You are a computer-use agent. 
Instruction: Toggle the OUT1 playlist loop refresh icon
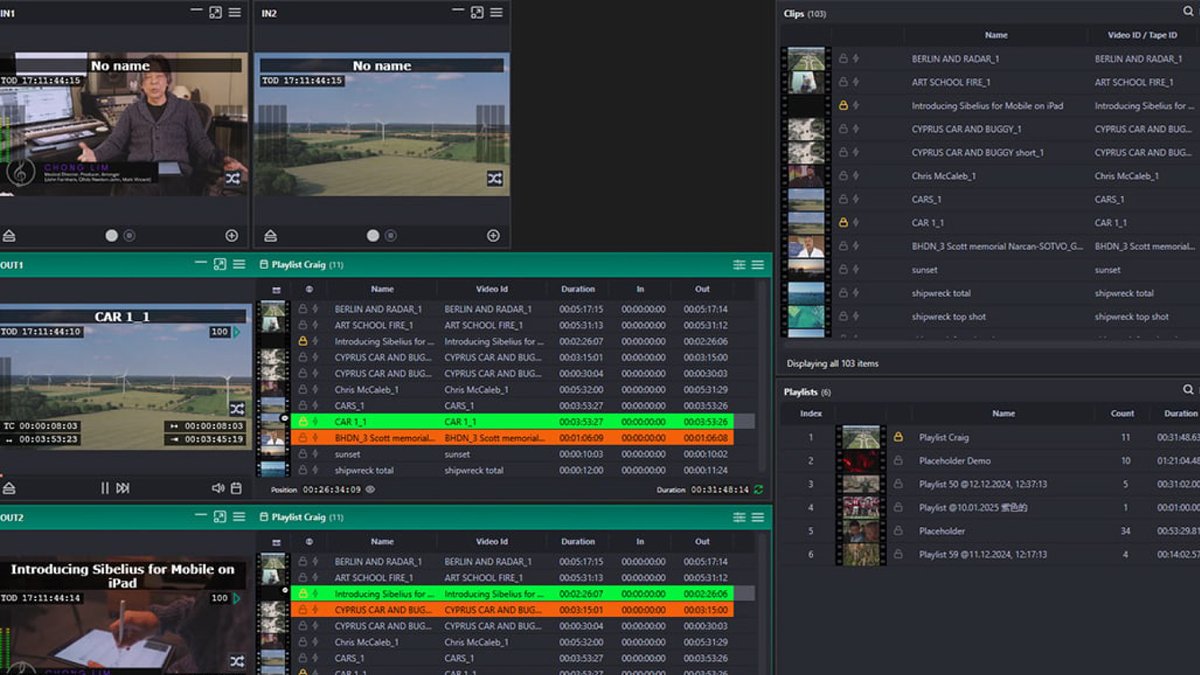click(758, 490)
